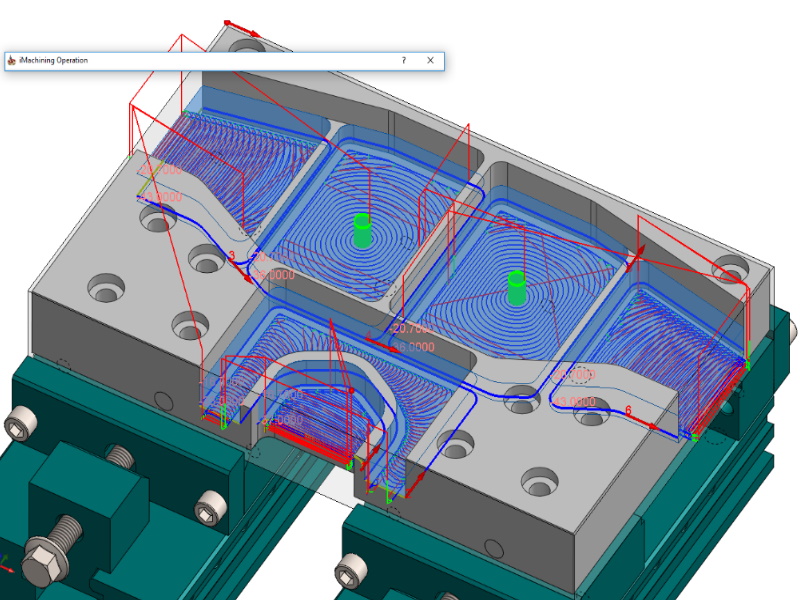
Task: Open help using the question mark button
Action: 403,60
